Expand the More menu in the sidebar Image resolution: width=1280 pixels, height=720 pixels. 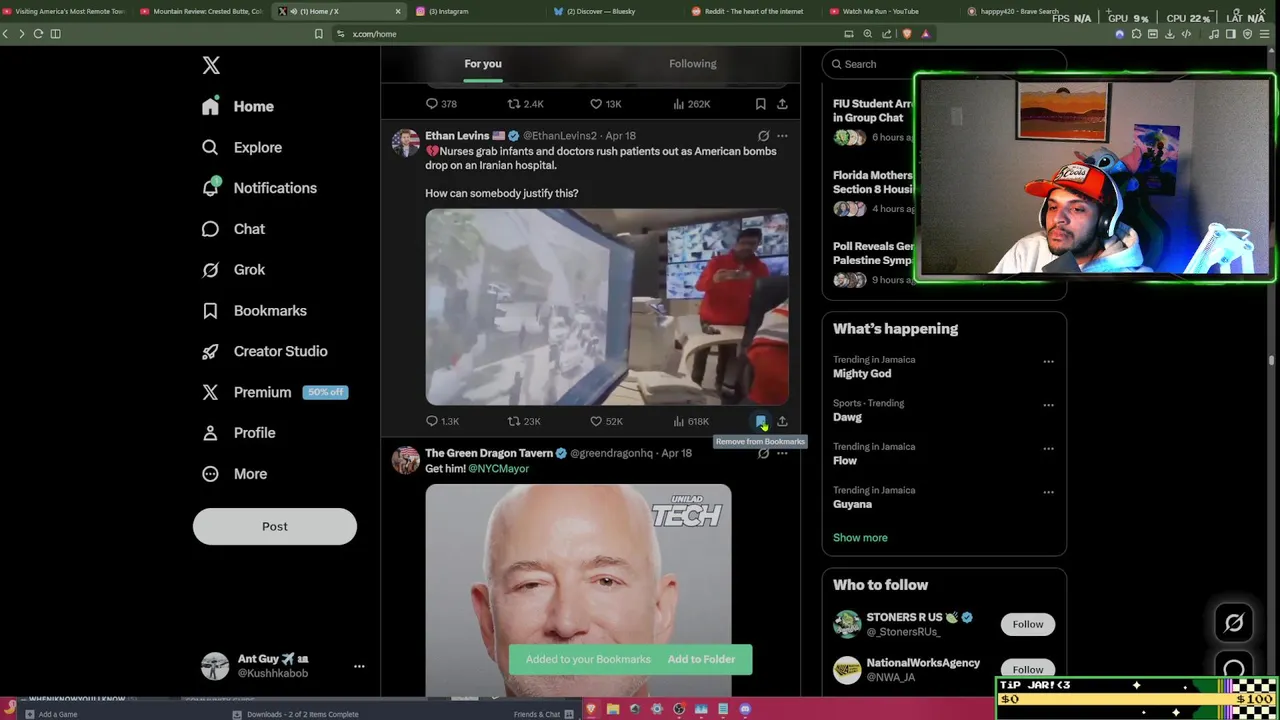(235, 474)
